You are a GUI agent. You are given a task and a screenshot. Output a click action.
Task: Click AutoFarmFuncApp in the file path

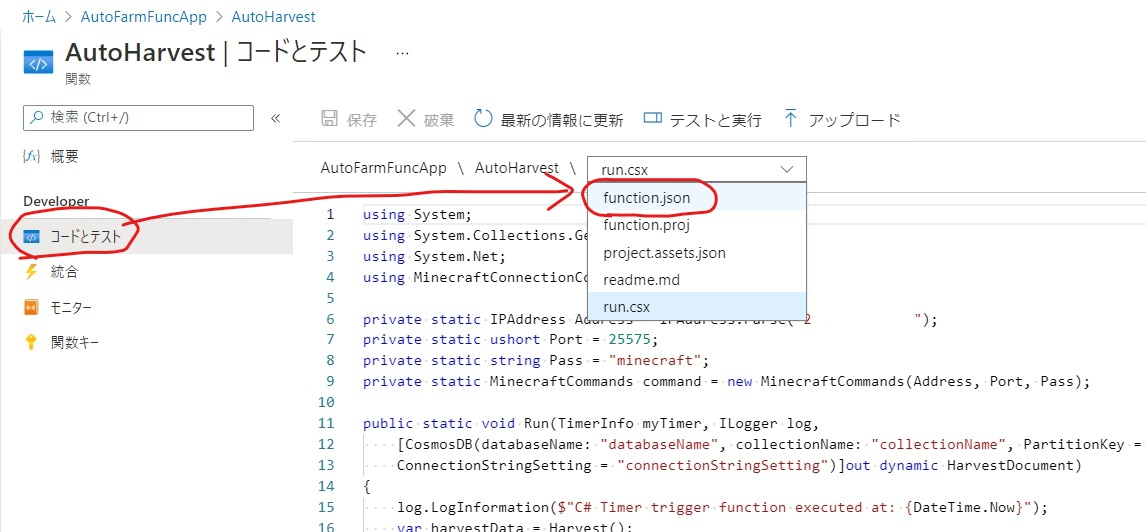383,168
